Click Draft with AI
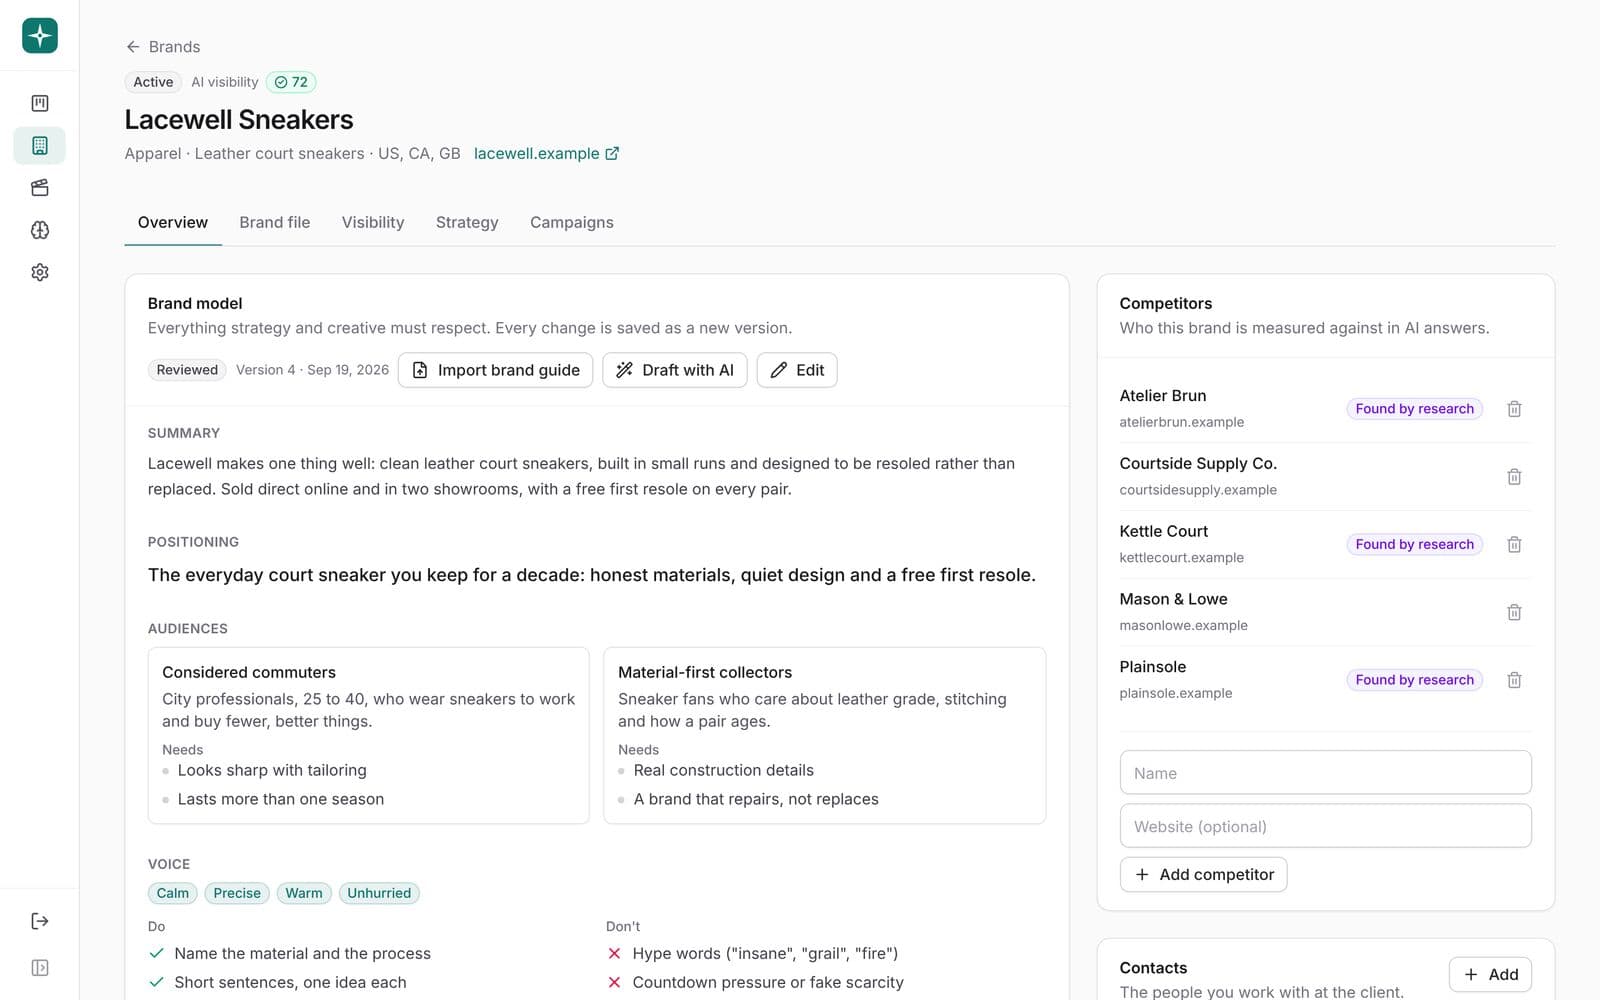Screen dimensions: 1600x1000 click(675, 370)
